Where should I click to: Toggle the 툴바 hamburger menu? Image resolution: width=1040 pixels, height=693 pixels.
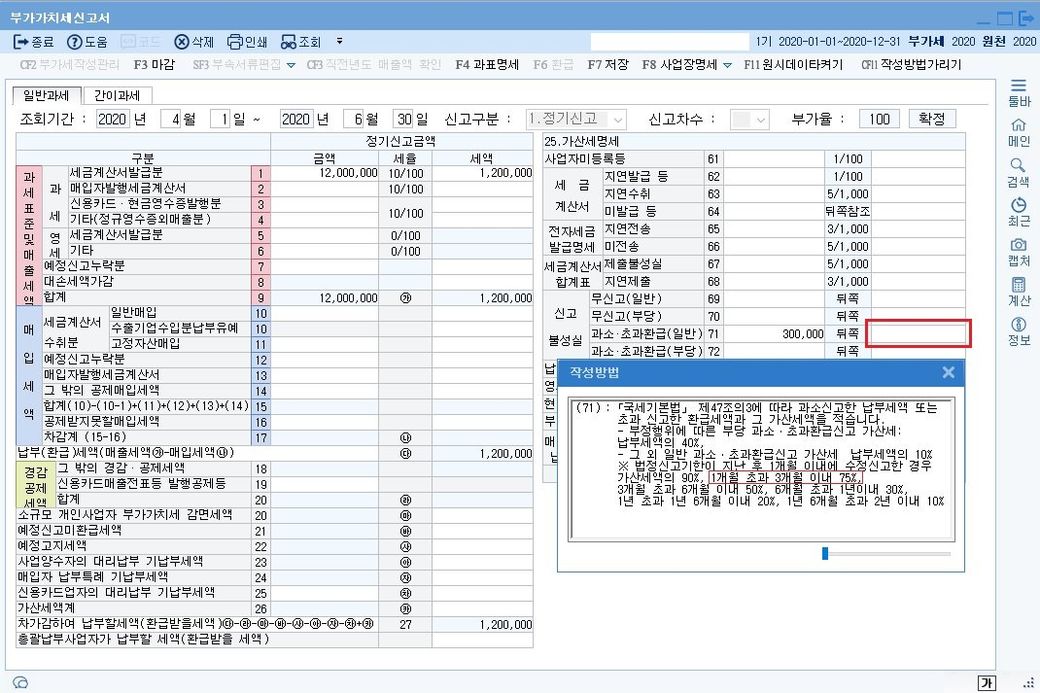click(x=1018, y=86)
